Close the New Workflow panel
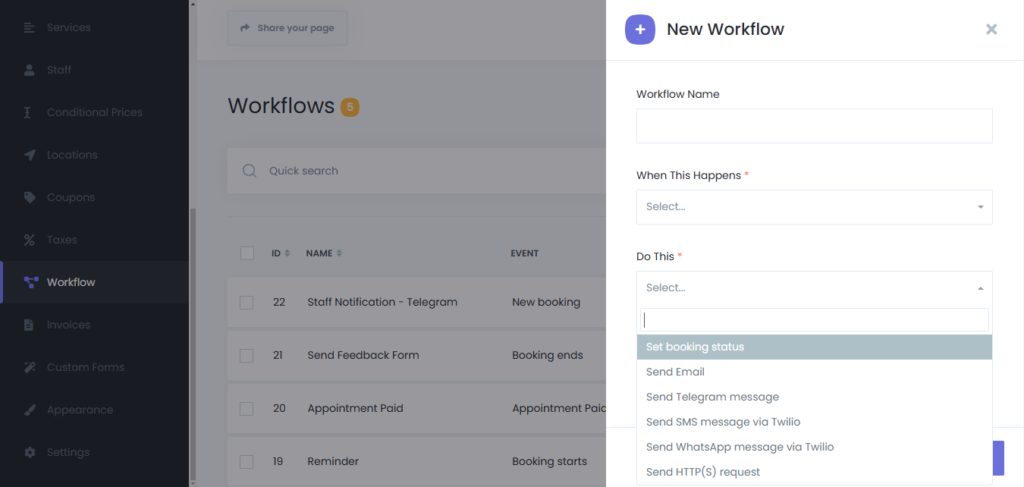The width and height of the screenshot is (1024, 487). click(x=991, y=29)
